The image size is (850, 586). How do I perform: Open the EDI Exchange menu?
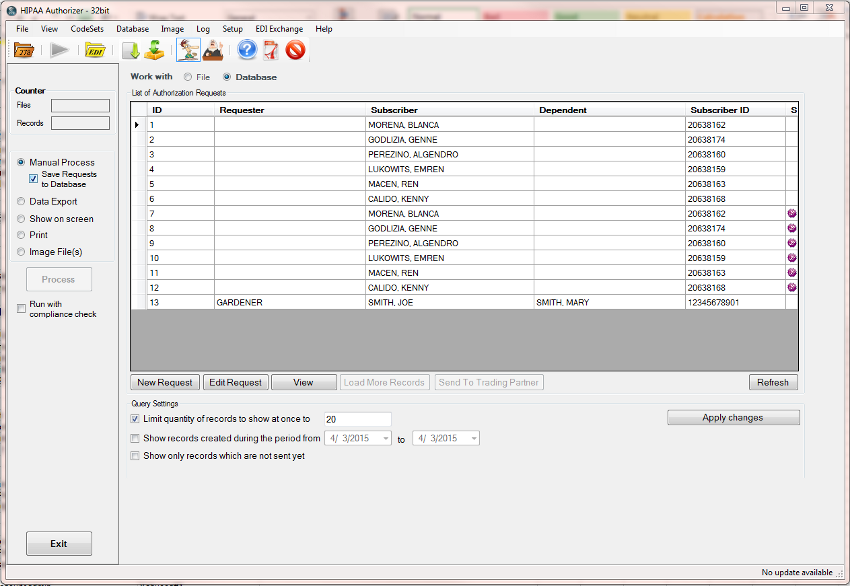click(x=279, y=29)
